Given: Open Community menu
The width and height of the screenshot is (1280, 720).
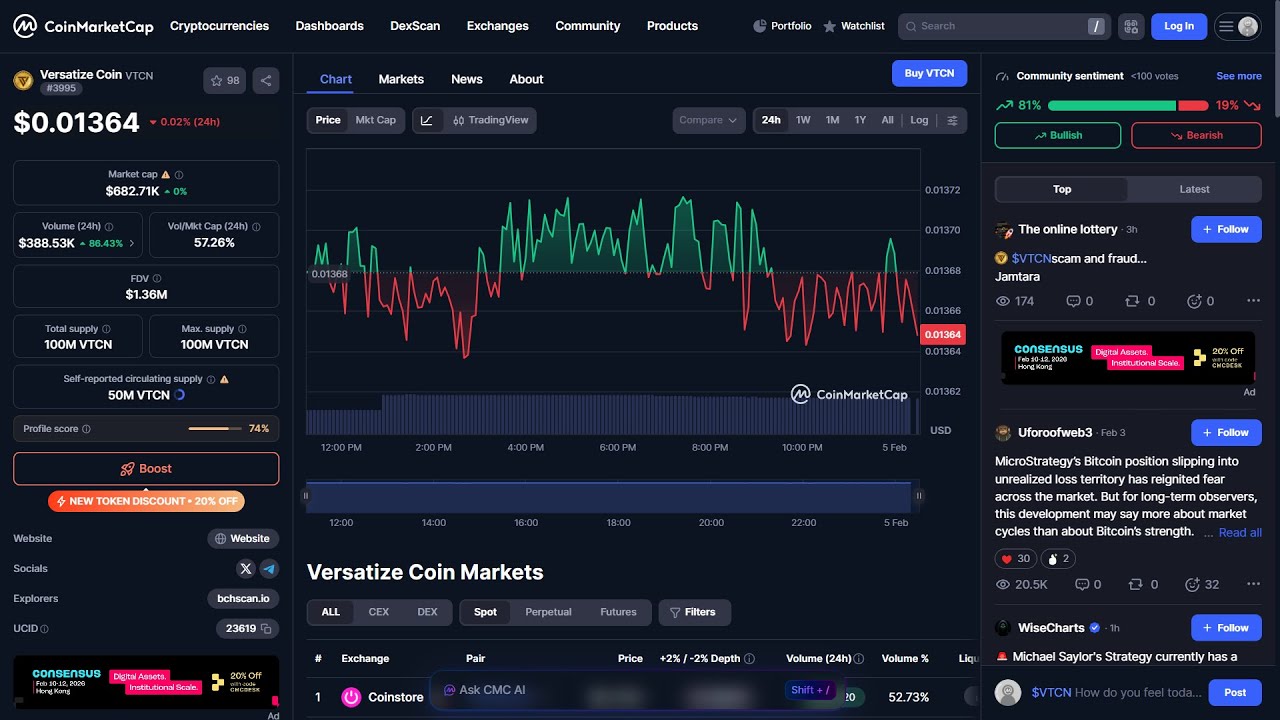Looking at the screenshot, I should [588, 26].
